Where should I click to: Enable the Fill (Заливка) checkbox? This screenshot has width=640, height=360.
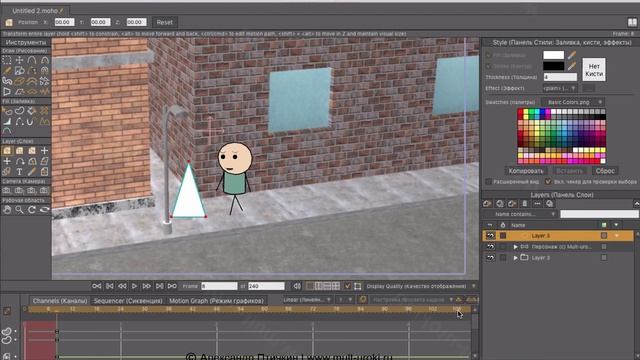[x=489, y=55]
